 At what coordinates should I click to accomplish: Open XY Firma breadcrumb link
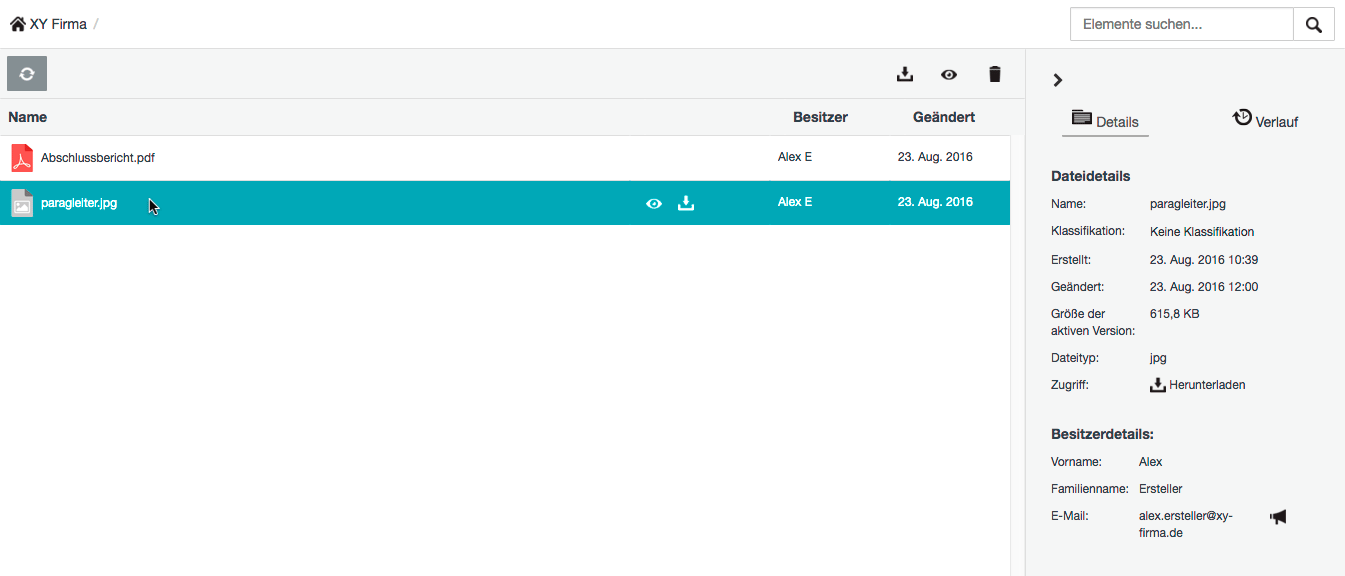pyautogui.click(x=58, y=24)
